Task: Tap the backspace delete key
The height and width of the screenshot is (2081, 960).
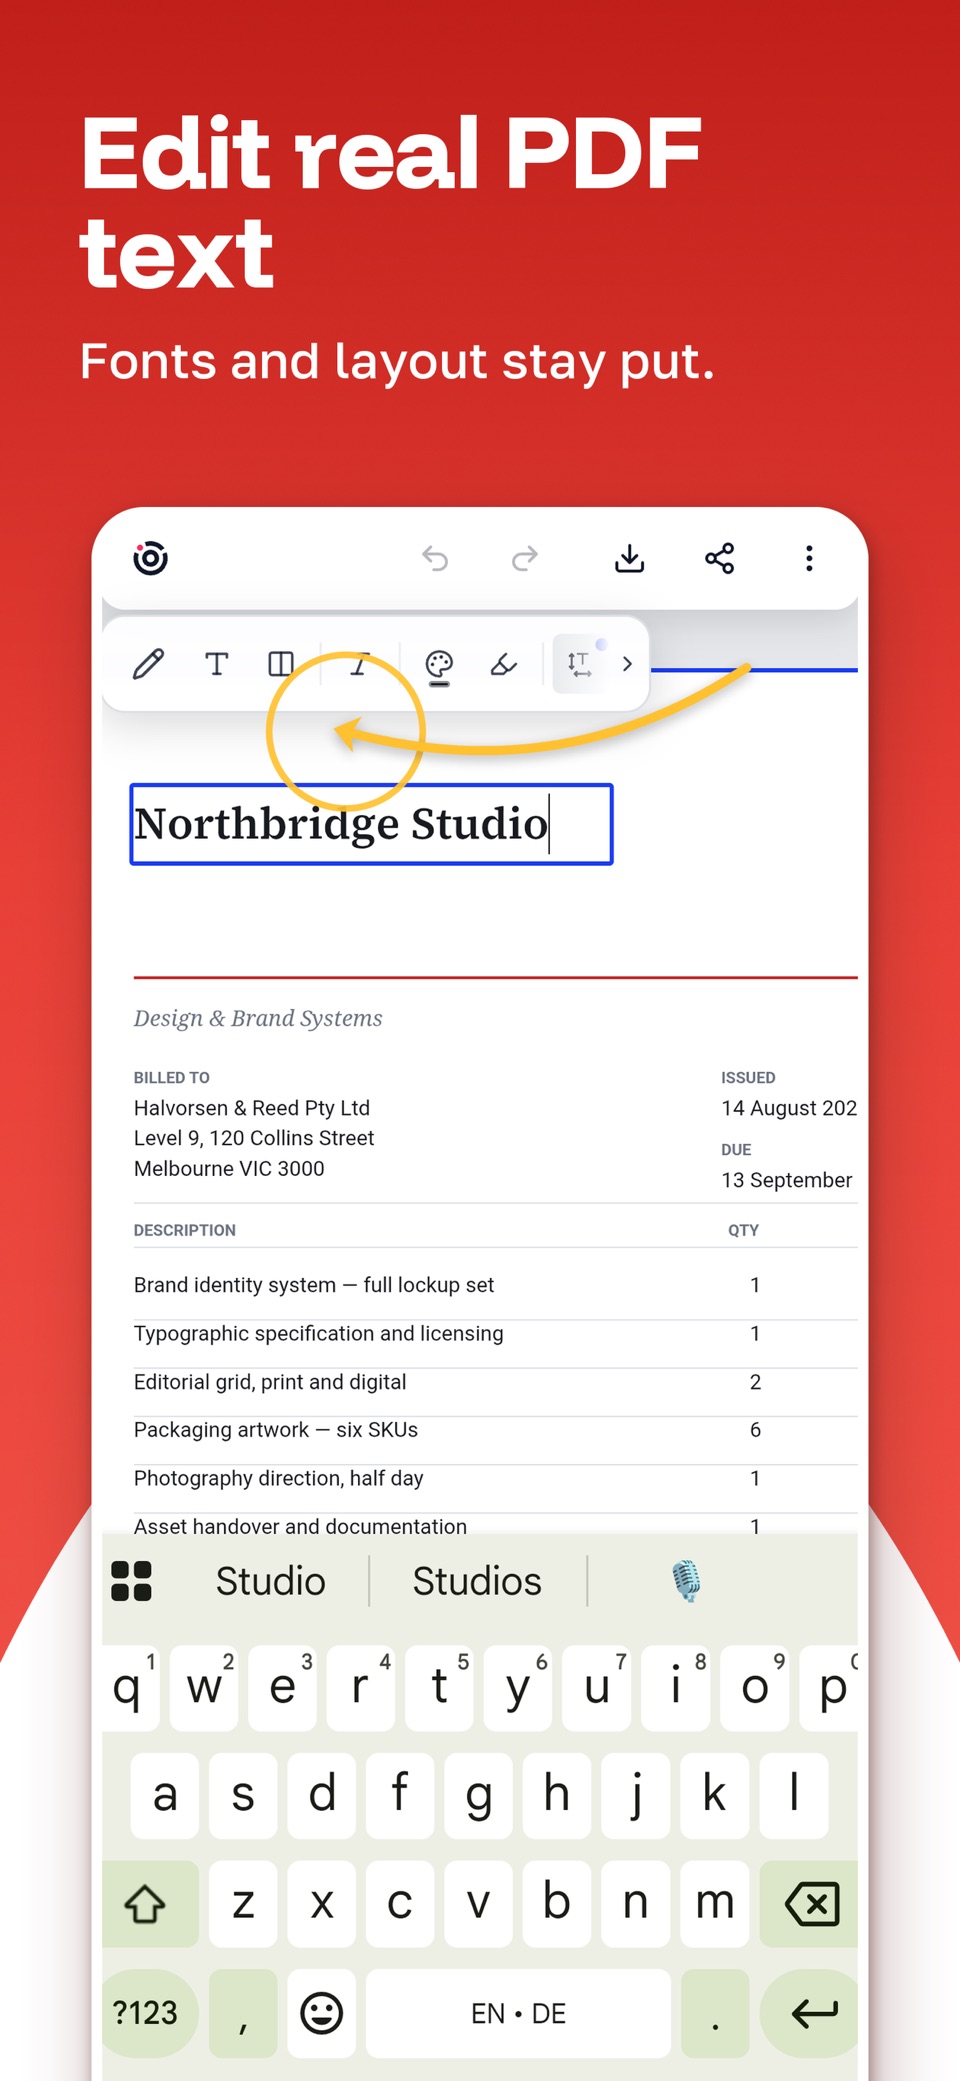Action: coord(809,1903)
